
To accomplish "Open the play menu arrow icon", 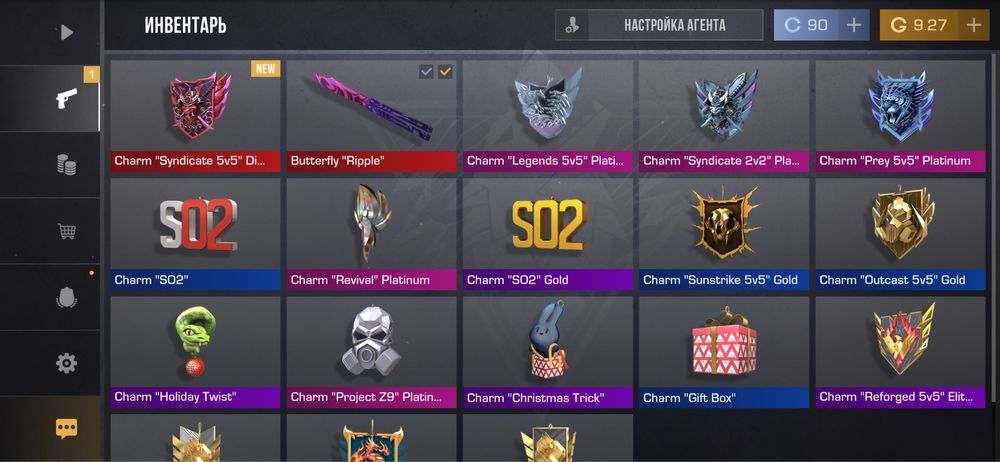I will tap(66, 32).
